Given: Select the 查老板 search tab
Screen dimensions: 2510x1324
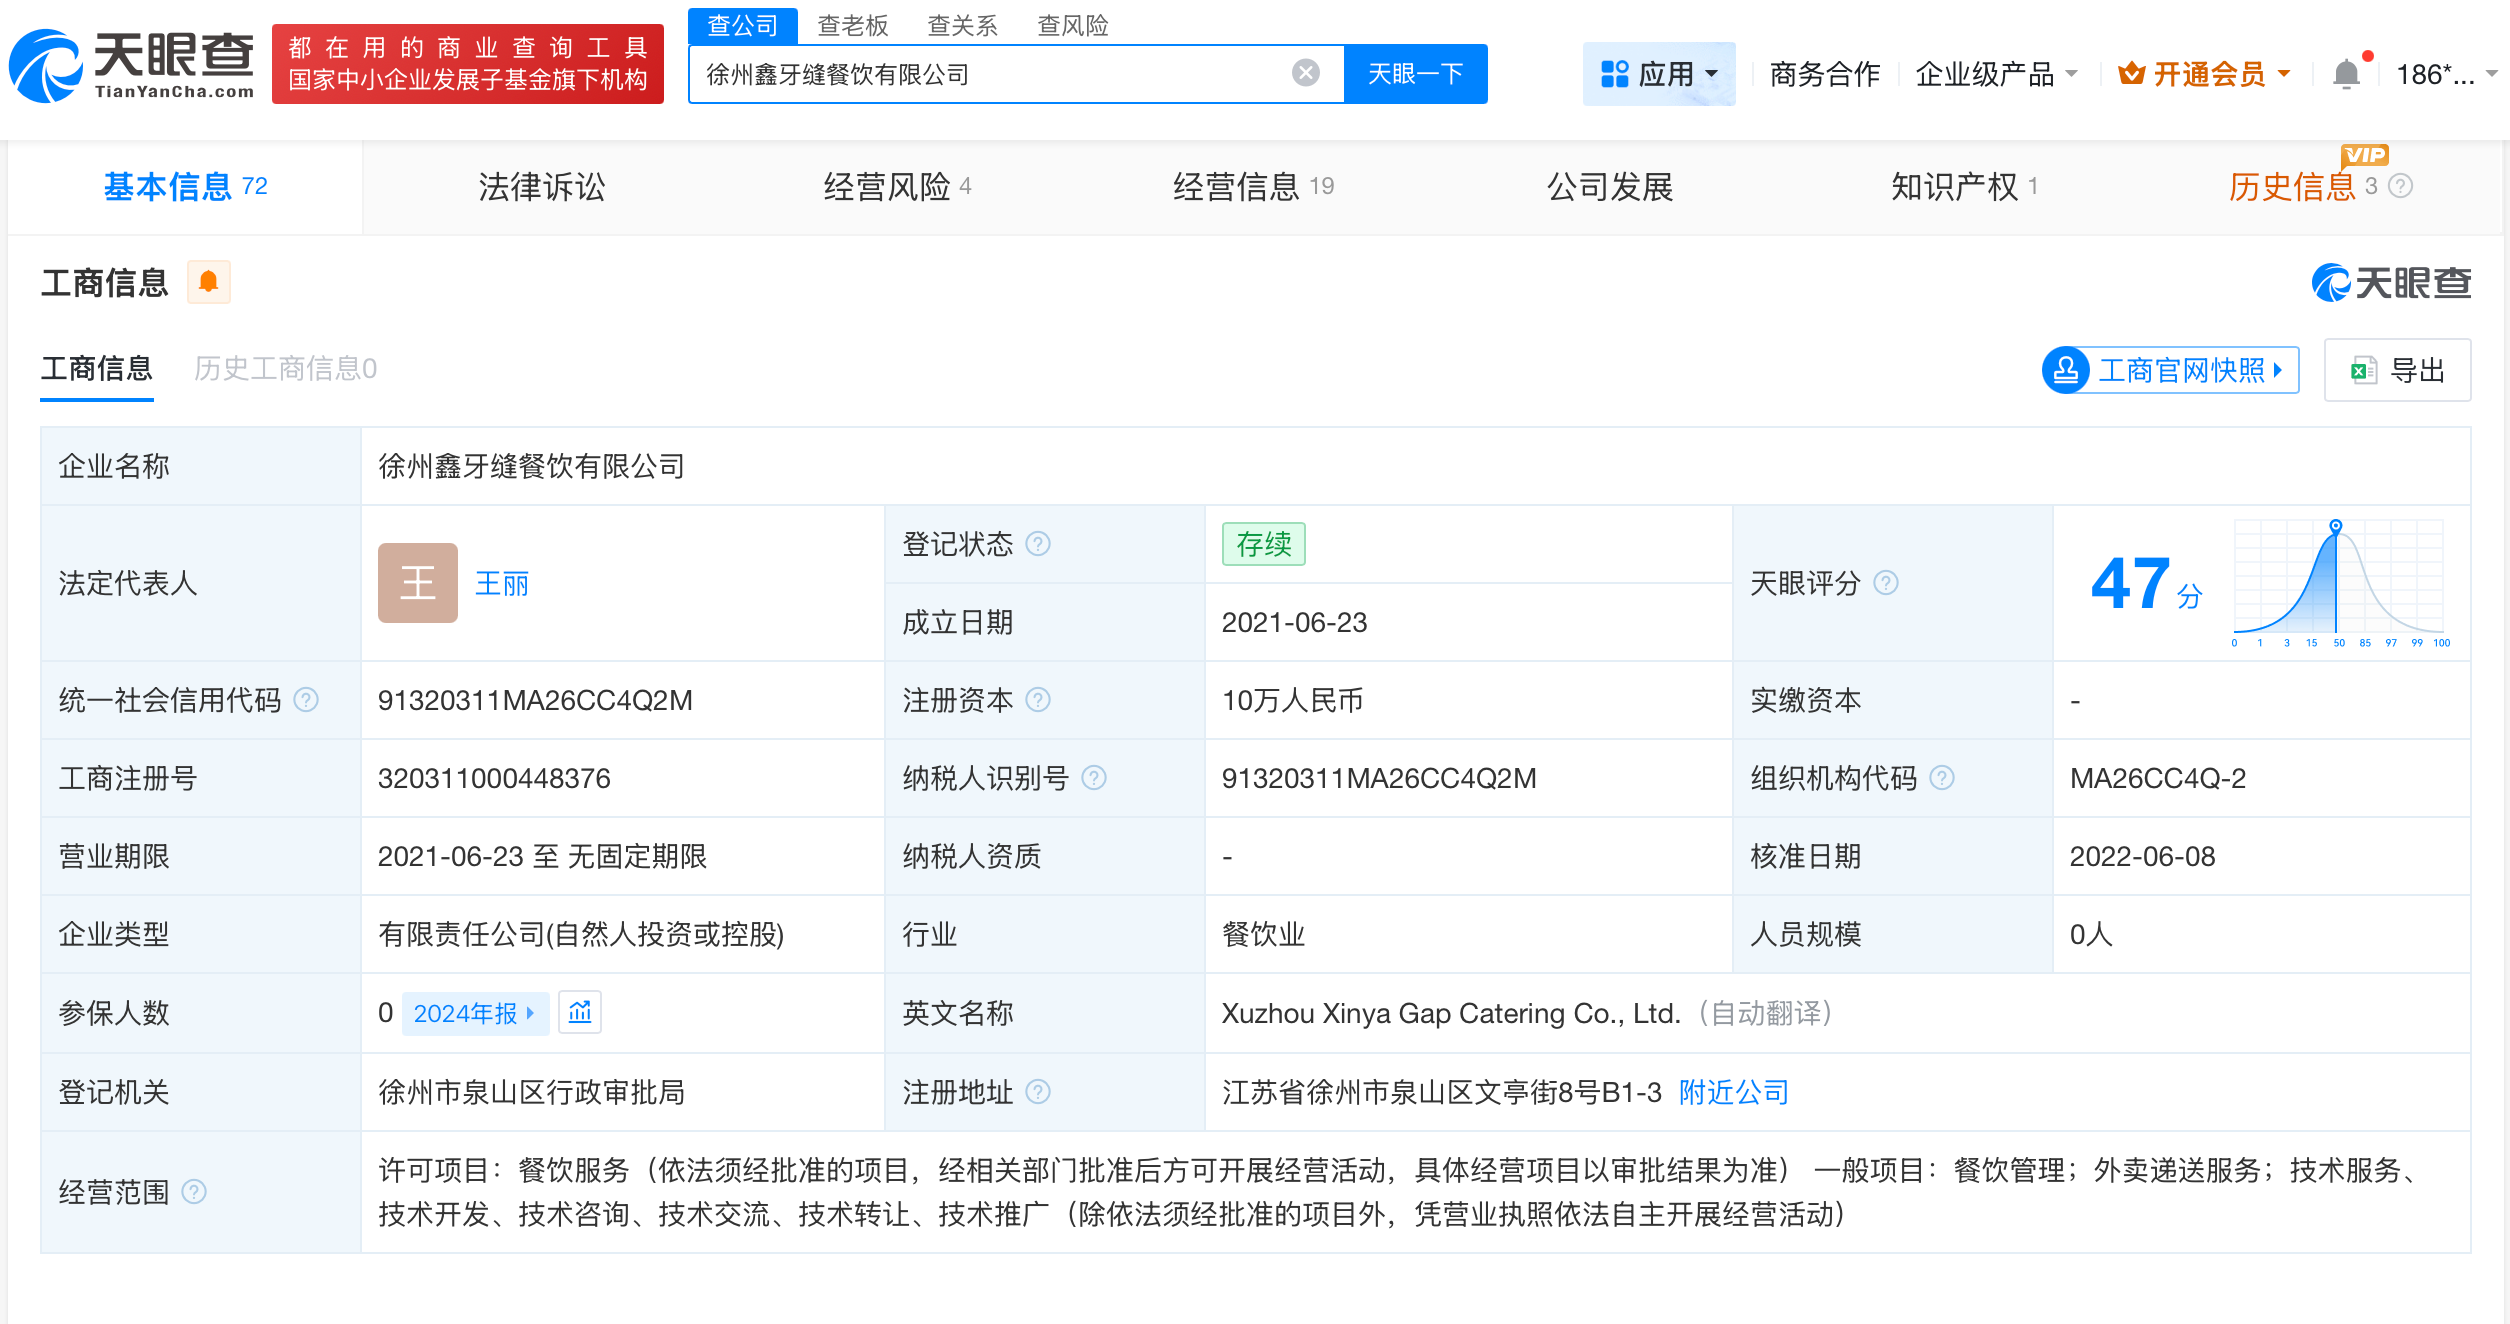Looking at the screenshot, I should tap(851, 26).
